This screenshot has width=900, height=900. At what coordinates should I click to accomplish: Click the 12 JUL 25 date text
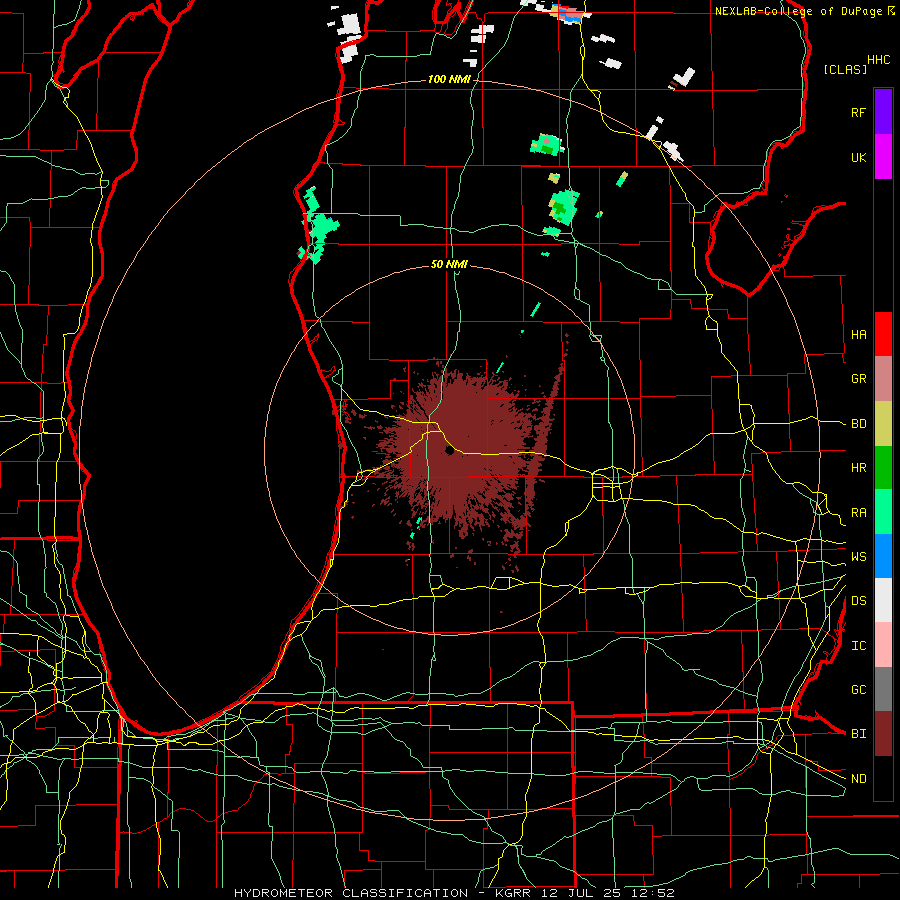tap(581, 893)
